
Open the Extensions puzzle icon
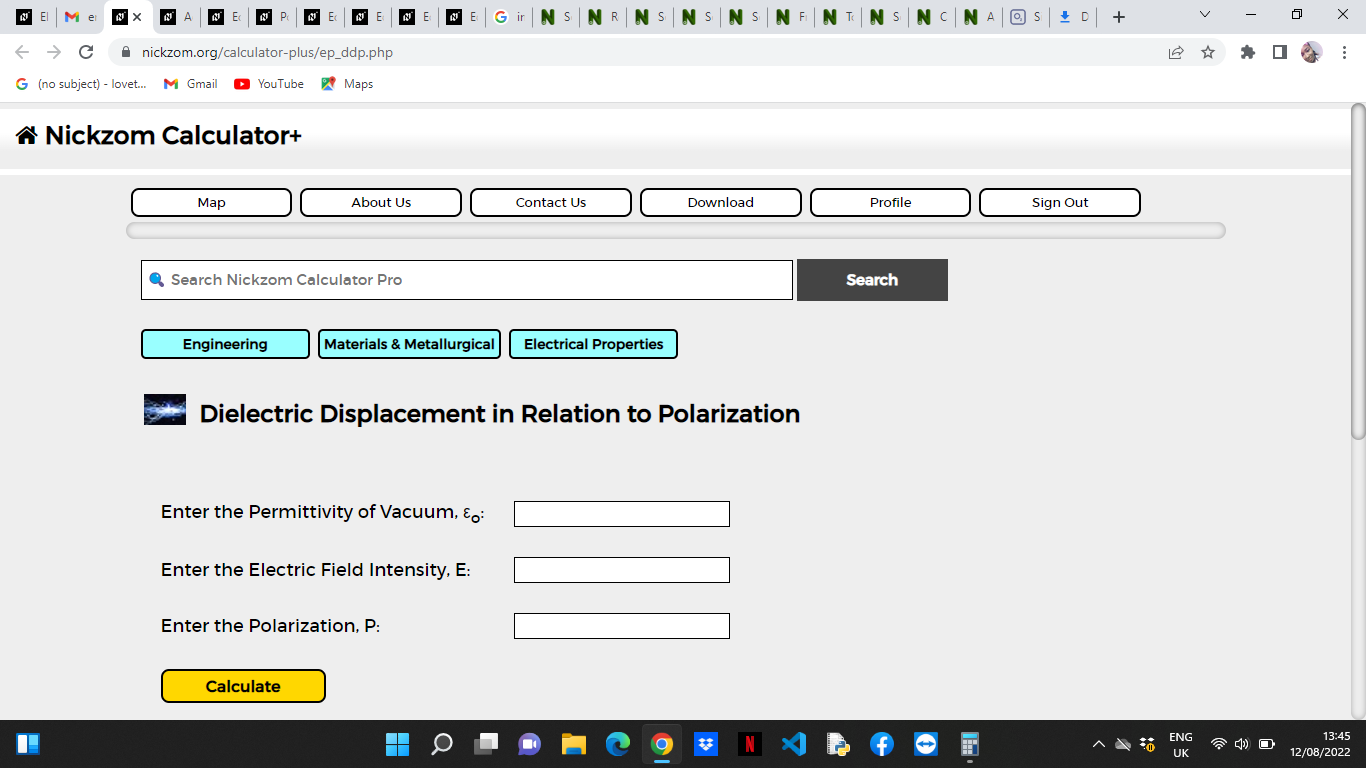click(x=1247, y=52)
